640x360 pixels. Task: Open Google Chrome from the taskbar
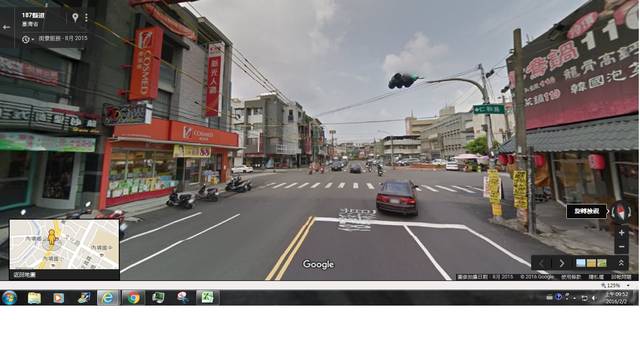[133, 298]
